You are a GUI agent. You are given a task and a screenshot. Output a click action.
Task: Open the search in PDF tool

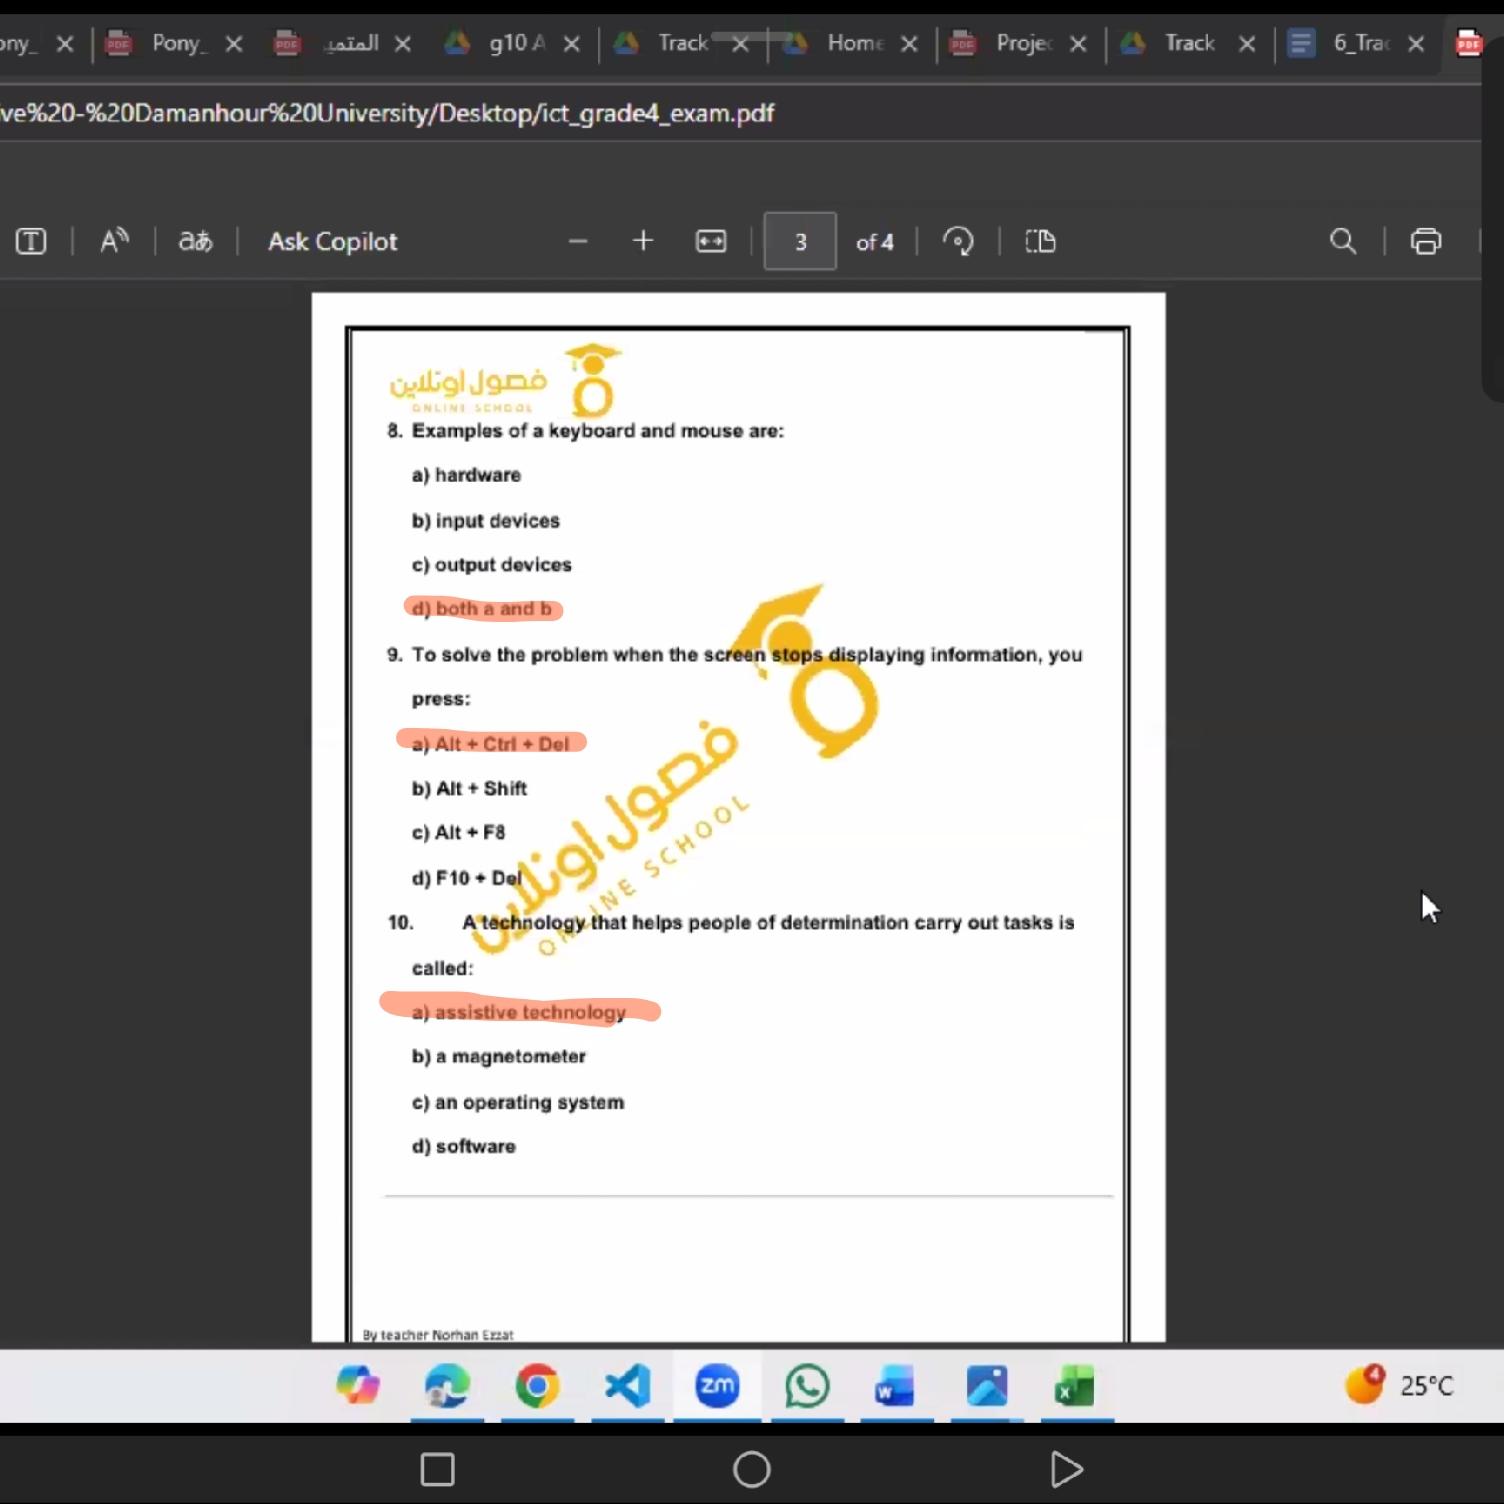click(x=1343, y=241)
